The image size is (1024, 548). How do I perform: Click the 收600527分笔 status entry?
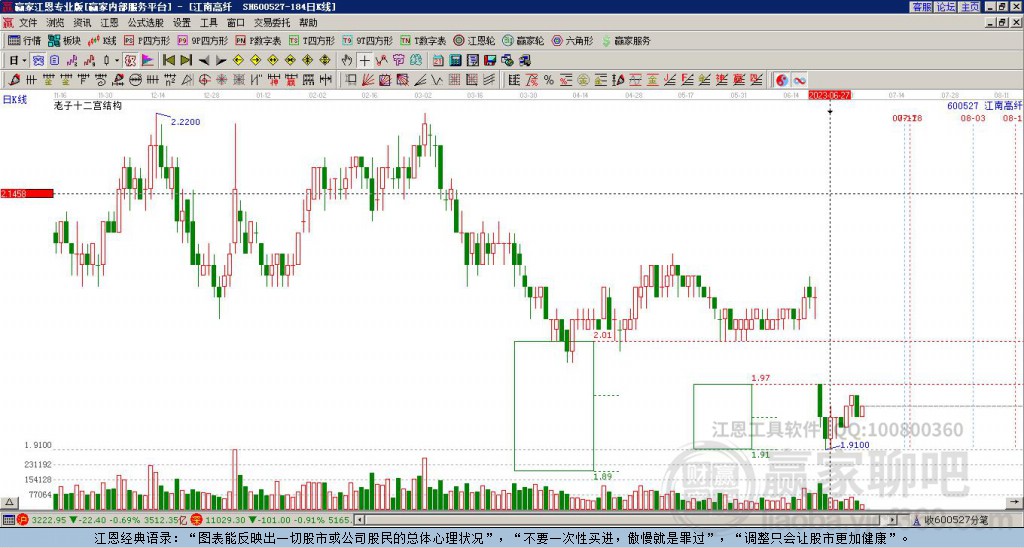pyautogui.click(x=951, y=520)
